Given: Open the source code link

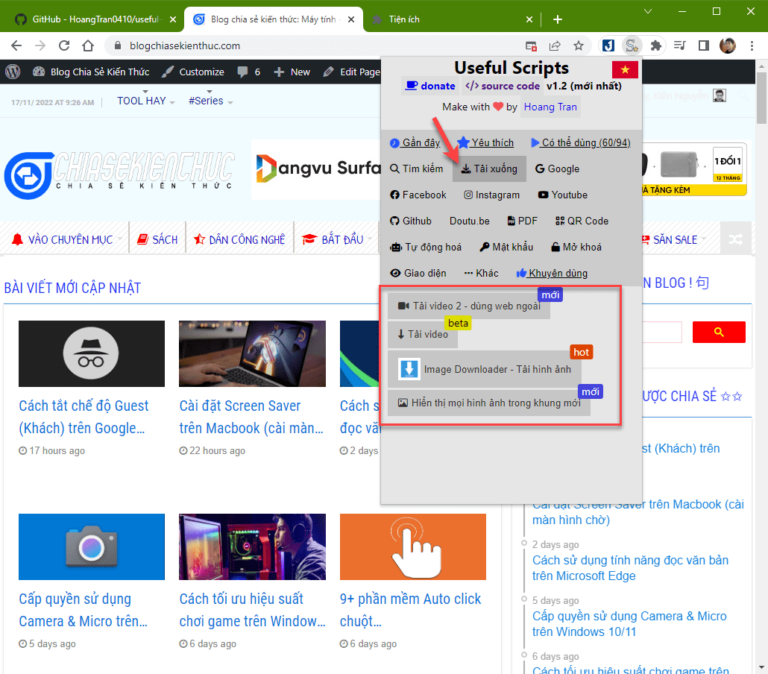Looking at the screenshot, I should click(503, 86).
